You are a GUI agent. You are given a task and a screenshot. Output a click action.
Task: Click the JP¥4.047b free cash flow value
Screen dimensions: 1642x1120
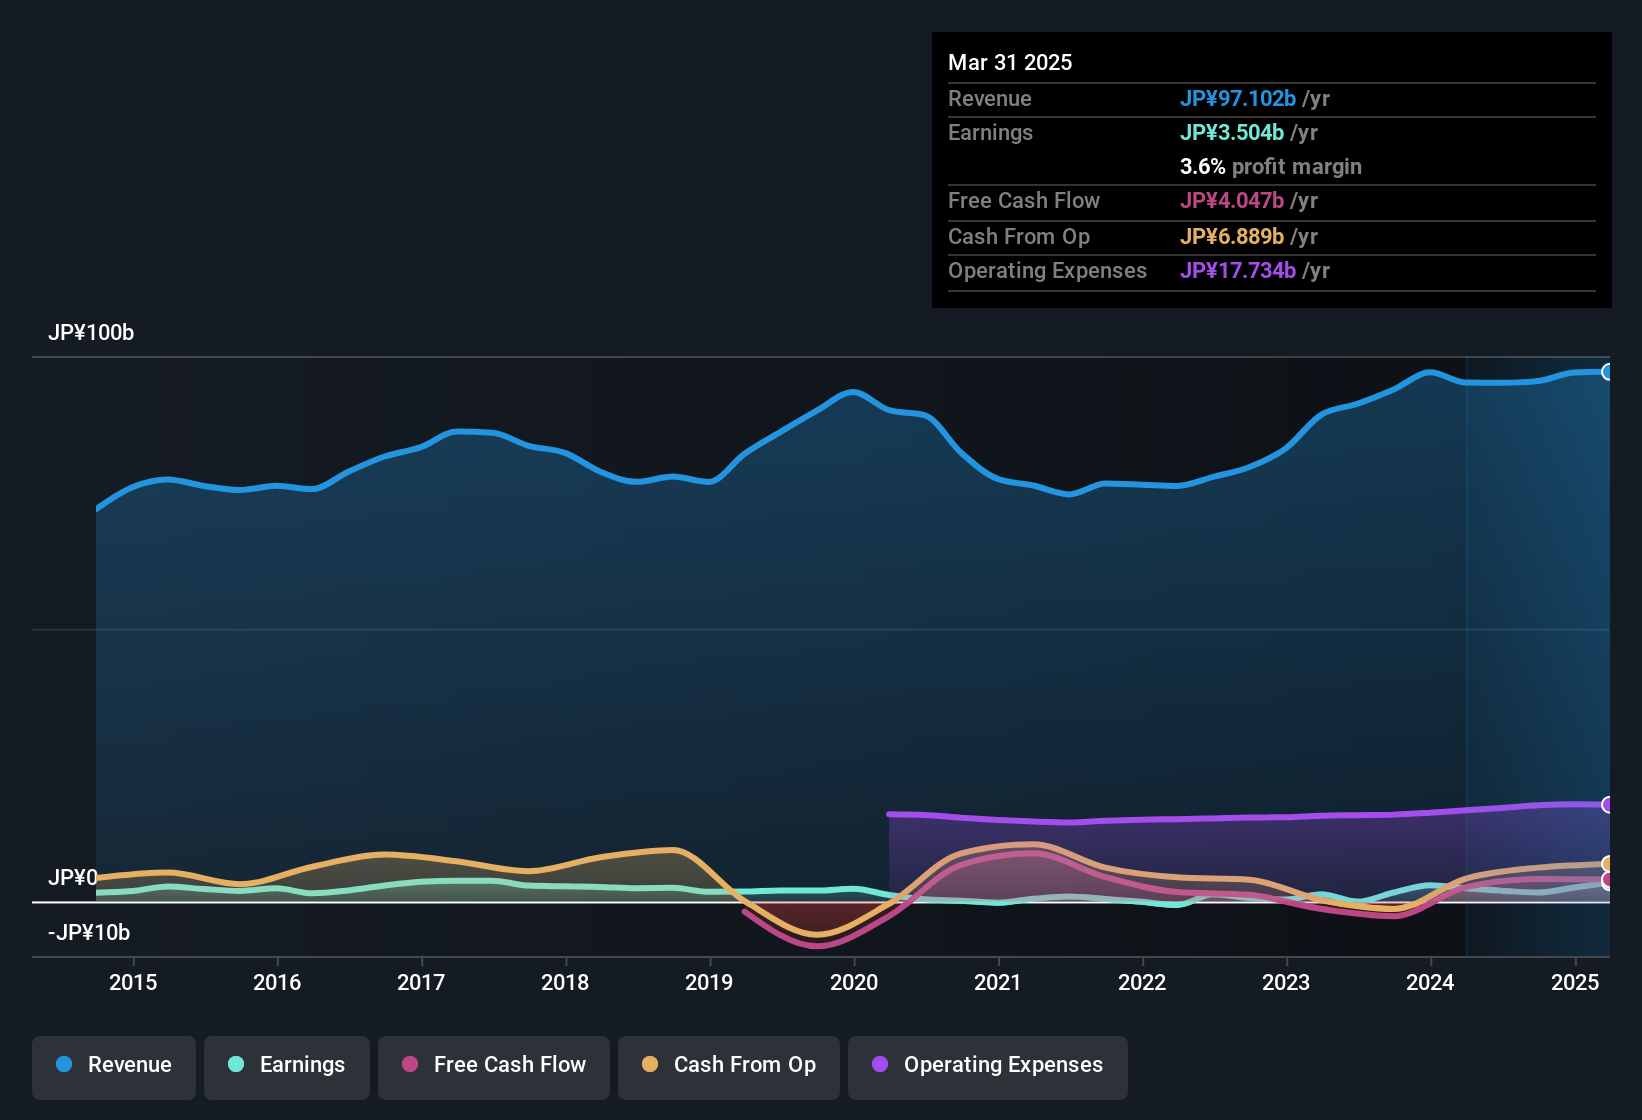[1232, 200]
